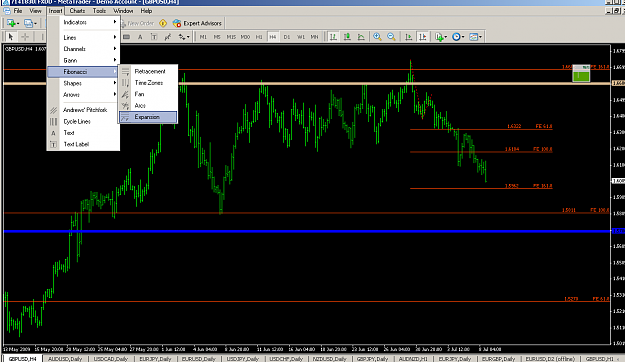Select bar chart display mode
This screenshot has height=362, width=625.
333,37
